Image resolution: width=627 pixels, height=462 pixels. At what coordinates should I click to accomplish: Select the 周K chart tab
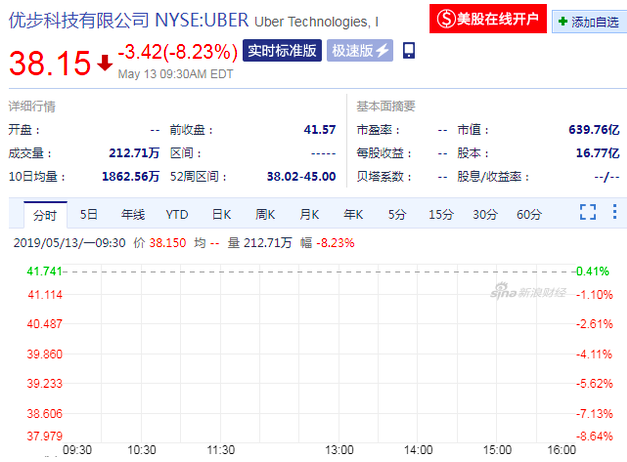coord(265,215)
